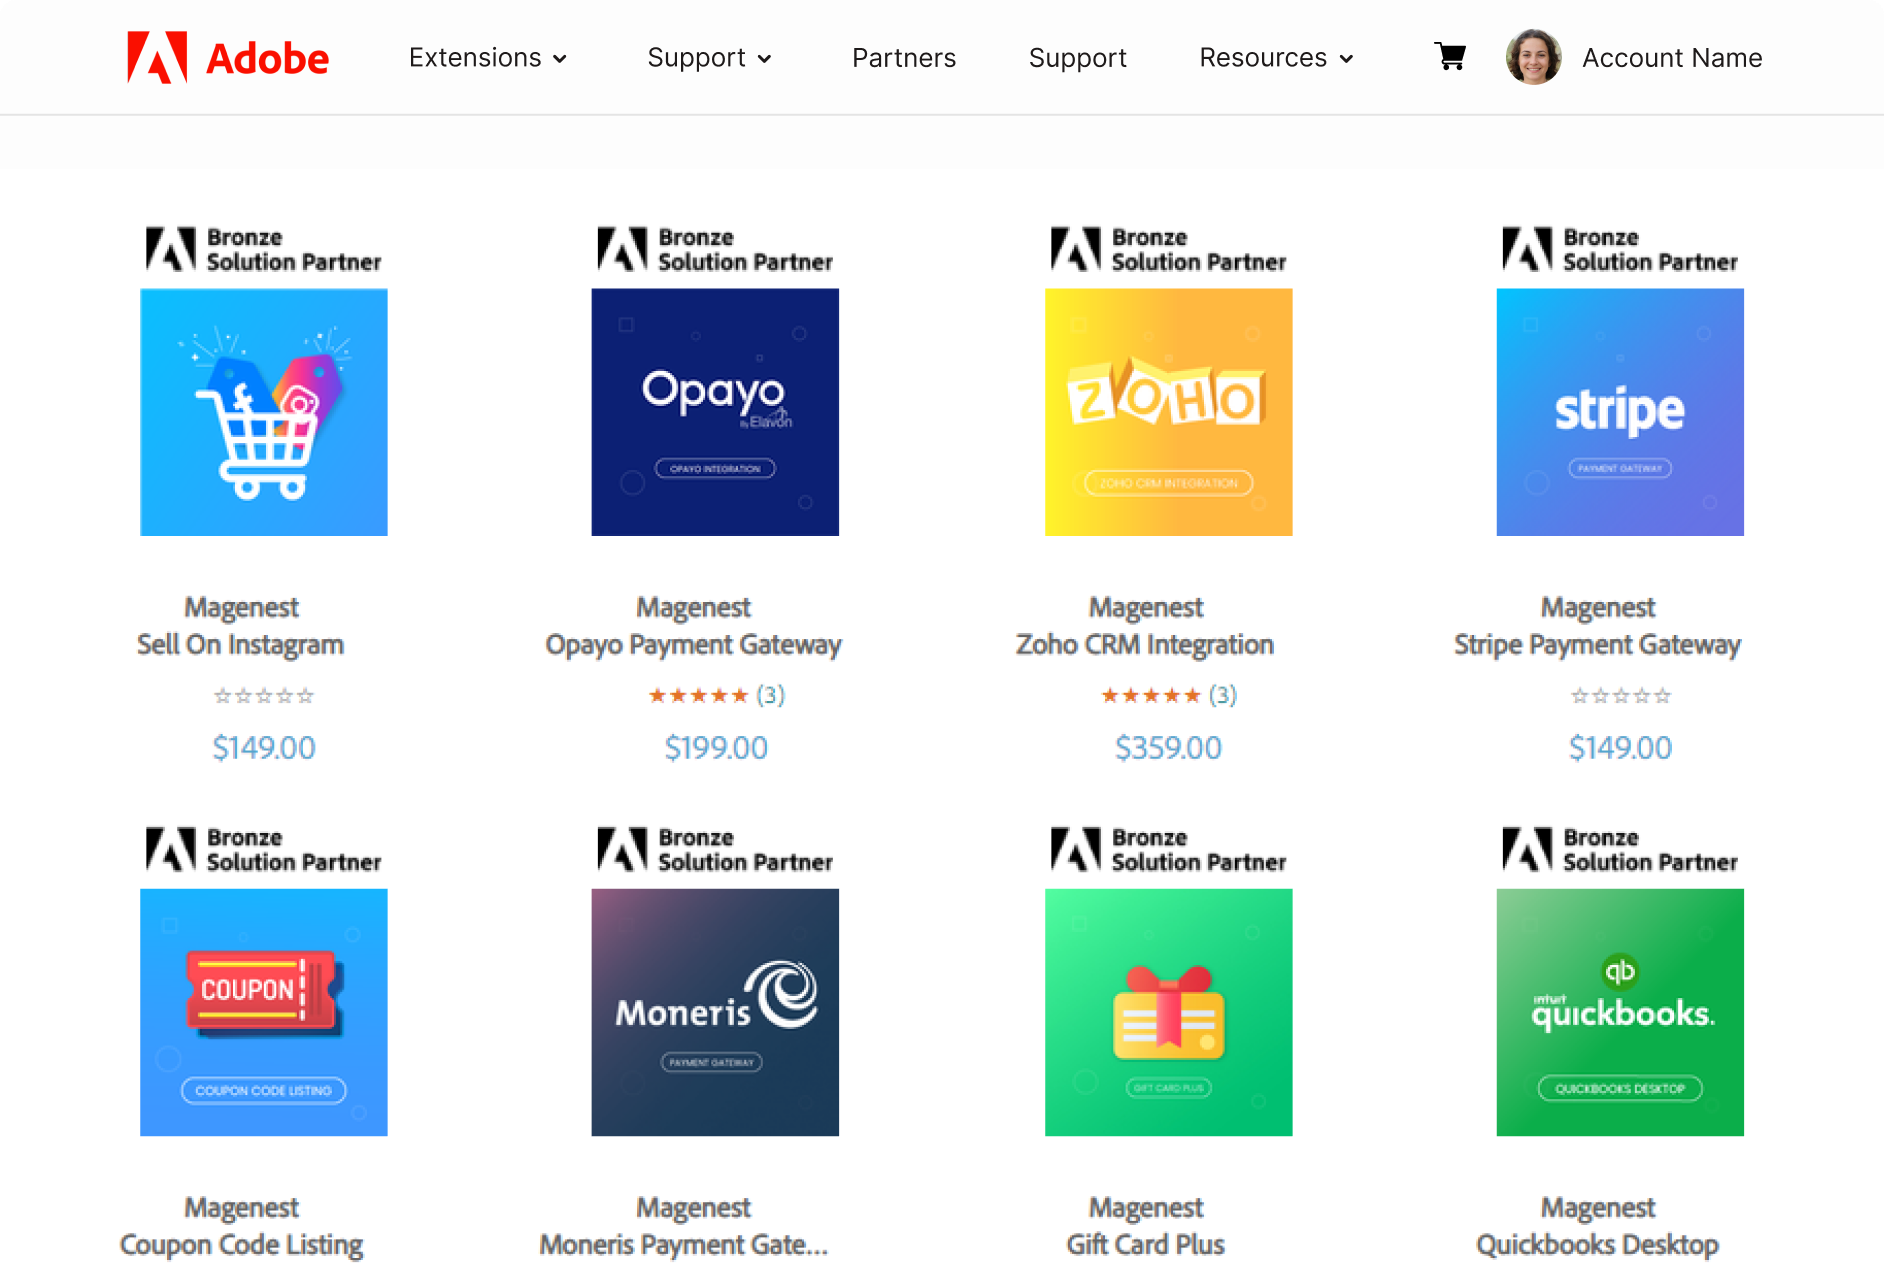Click the Bronze Solution Partner badge above Zoho
The height and width of the screenshot is (1282, 1884).
pyautogui.click(x=1168, y=250)
